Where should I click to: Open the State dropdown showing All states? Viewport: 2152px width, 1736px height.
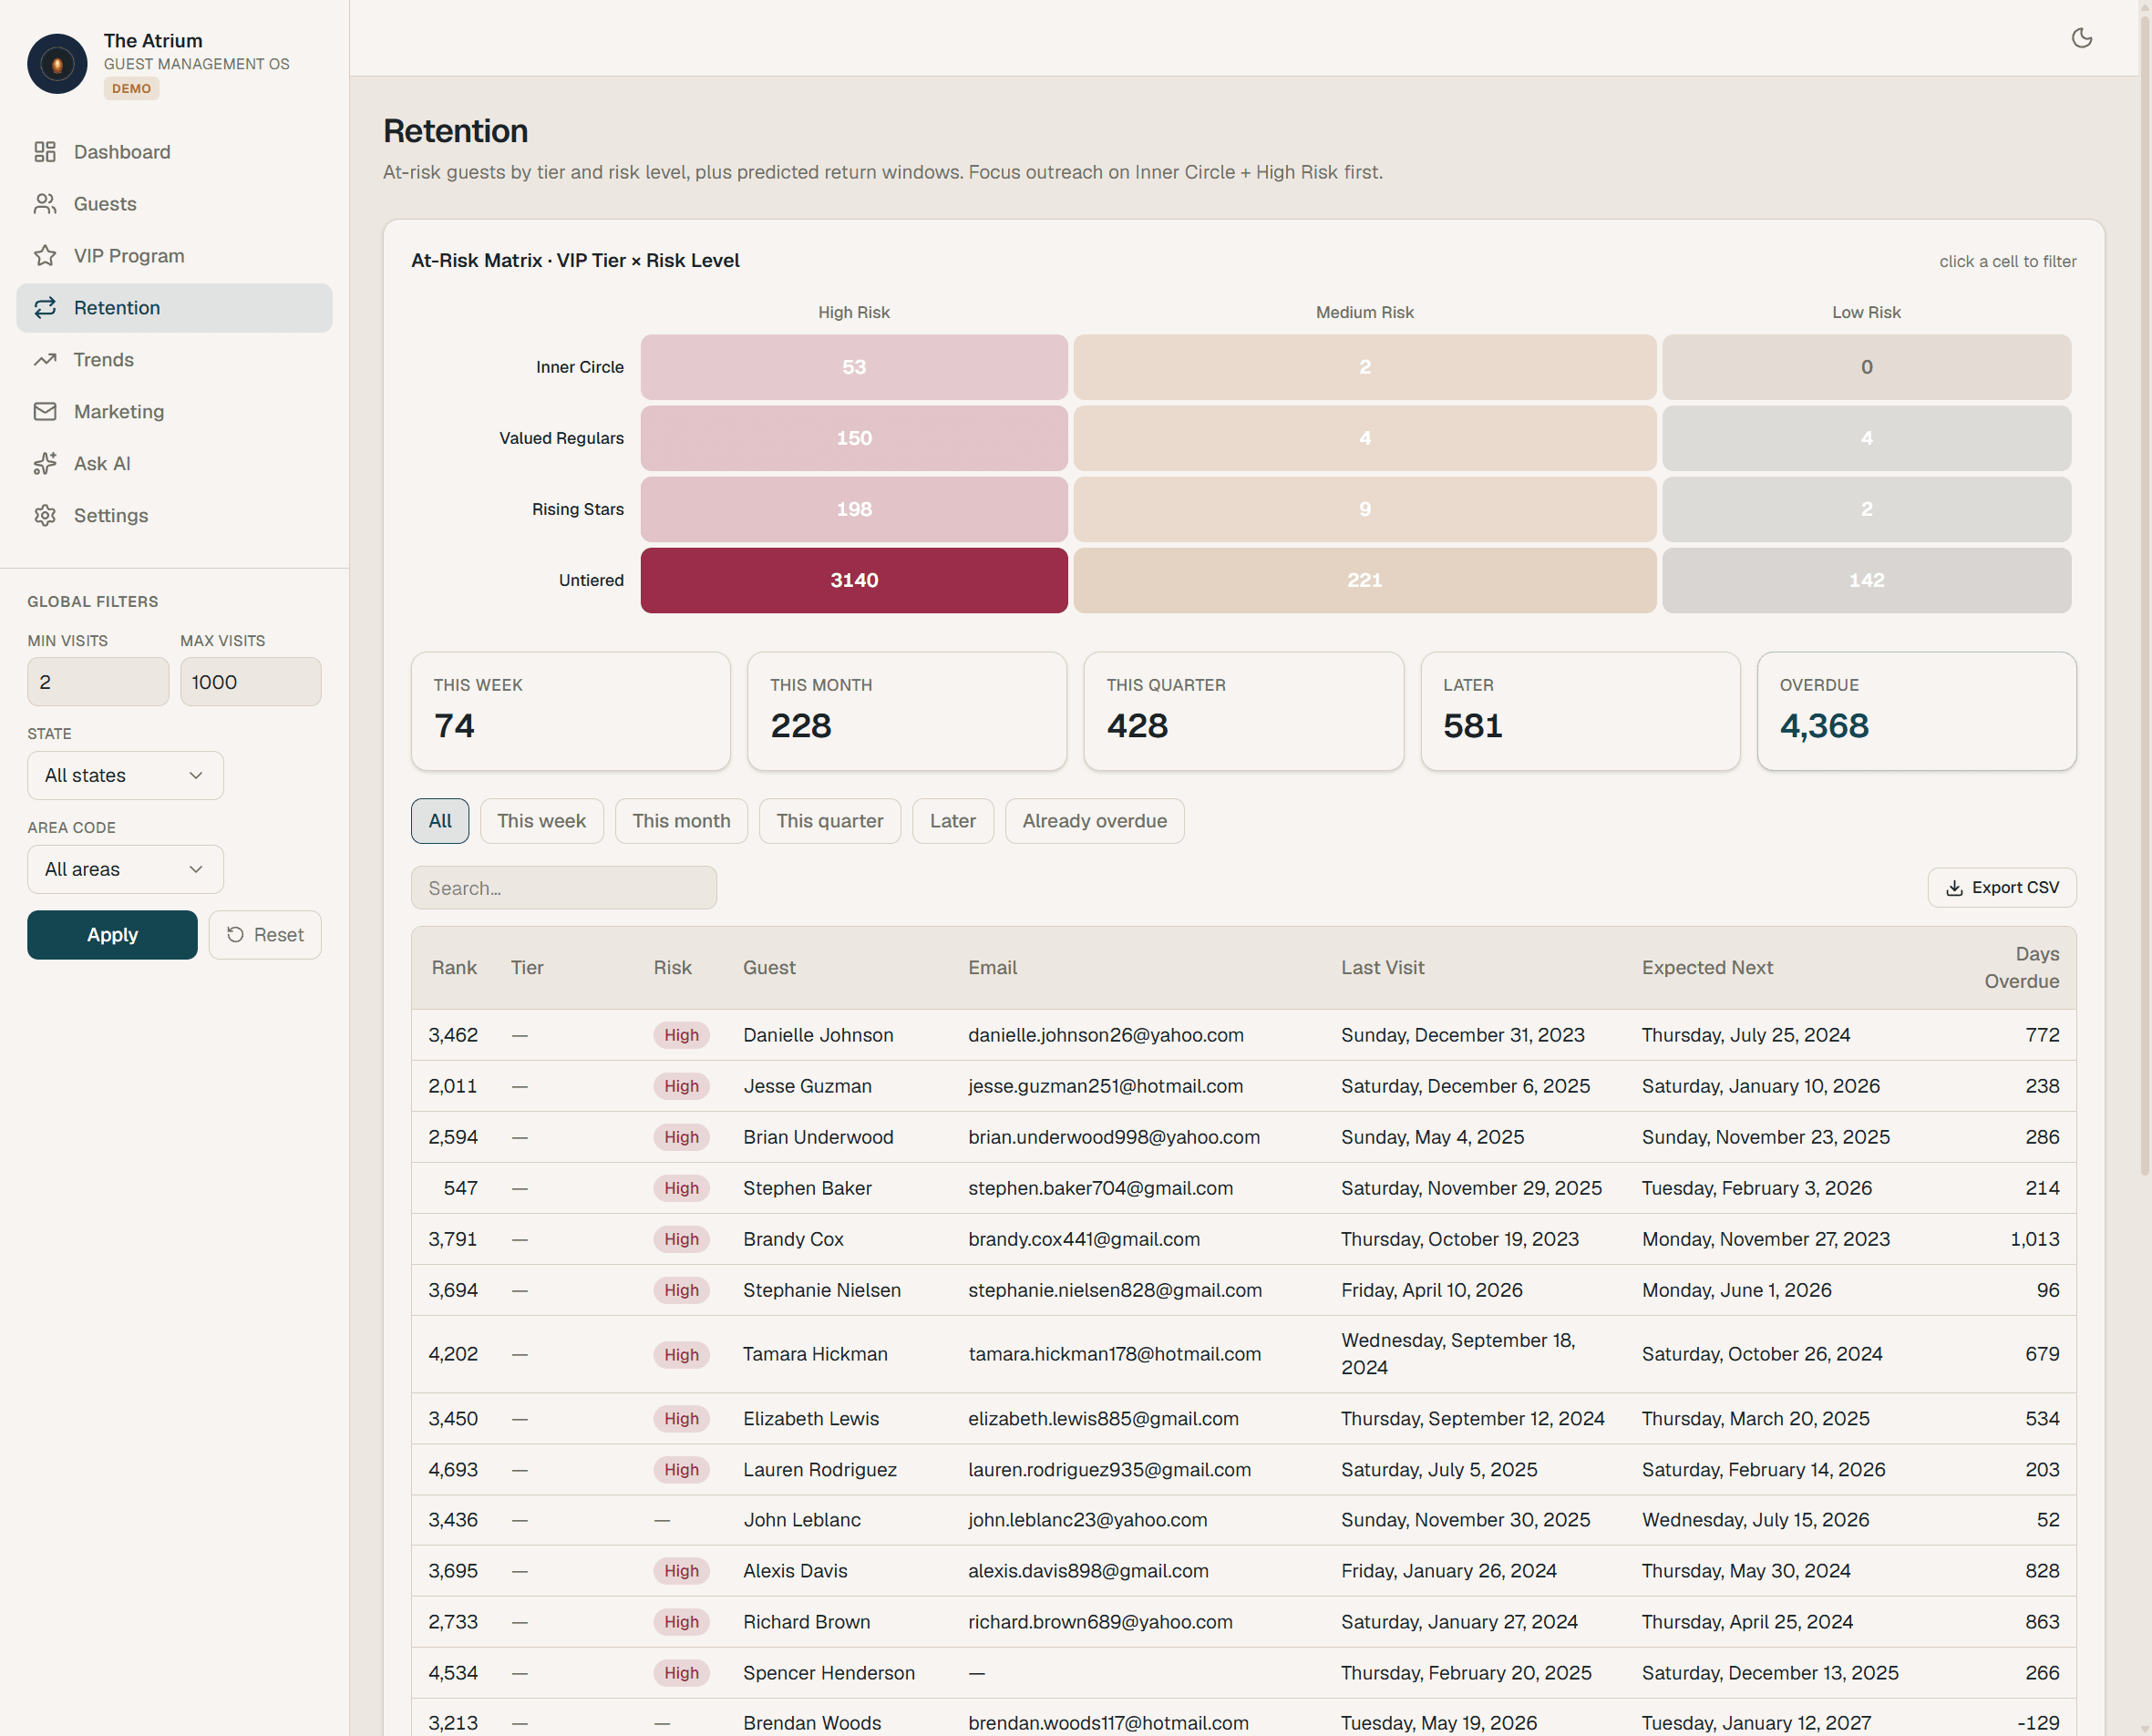coord(125,776)
